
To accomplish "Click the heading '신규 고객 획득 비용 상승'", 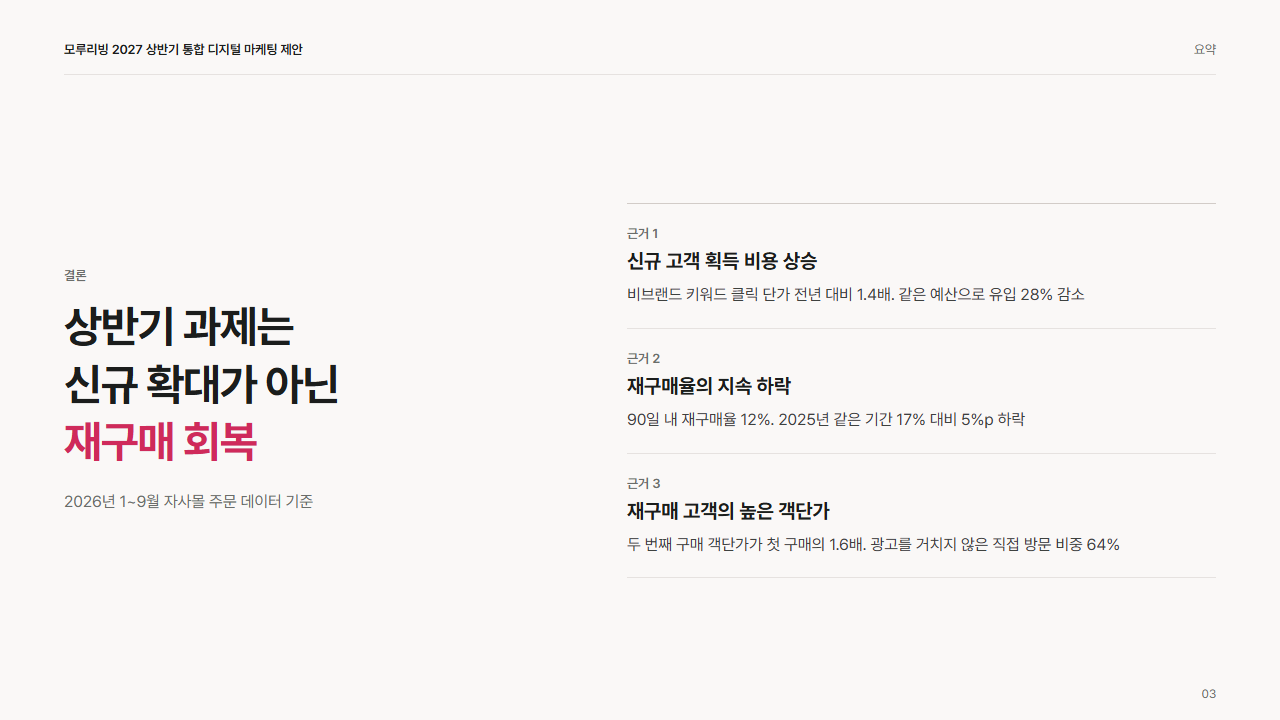I will click(x=722, y=261).
